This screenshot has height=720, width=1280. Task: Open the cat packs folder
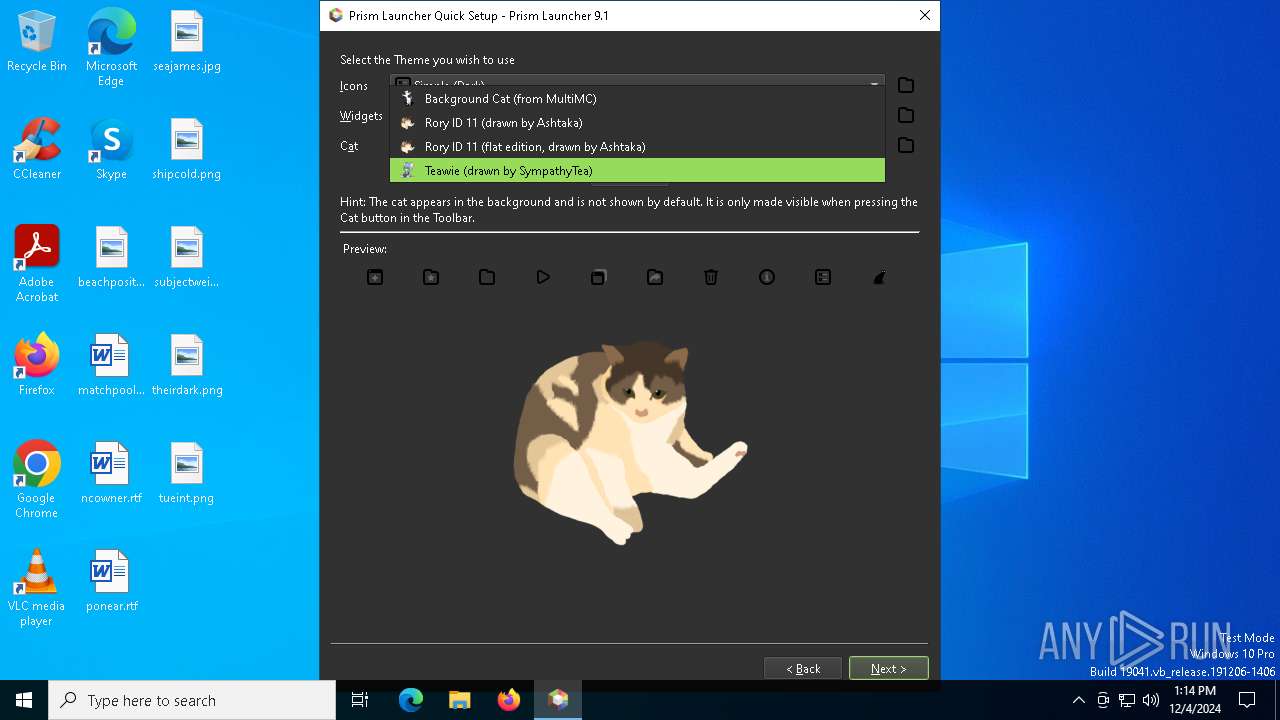(906, 145)
